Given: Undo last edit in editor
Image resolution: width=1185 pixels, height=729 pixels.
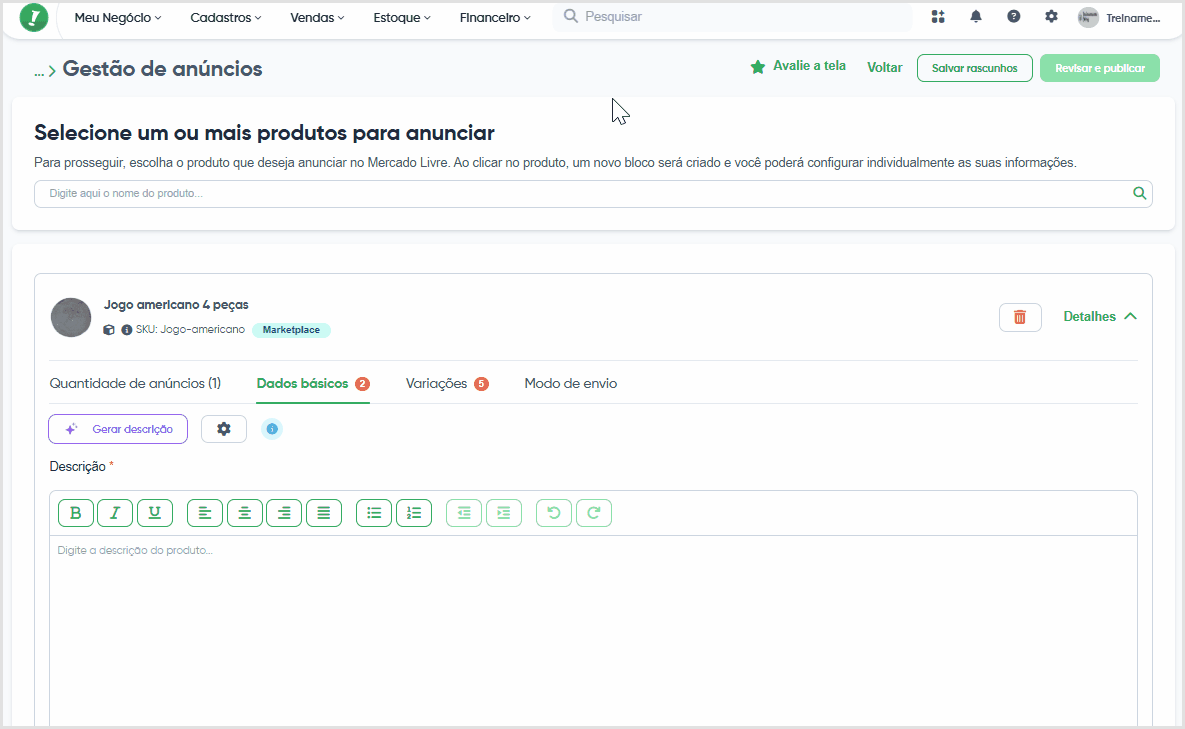Looking at the screenshot, I should [x=554, y=513].
